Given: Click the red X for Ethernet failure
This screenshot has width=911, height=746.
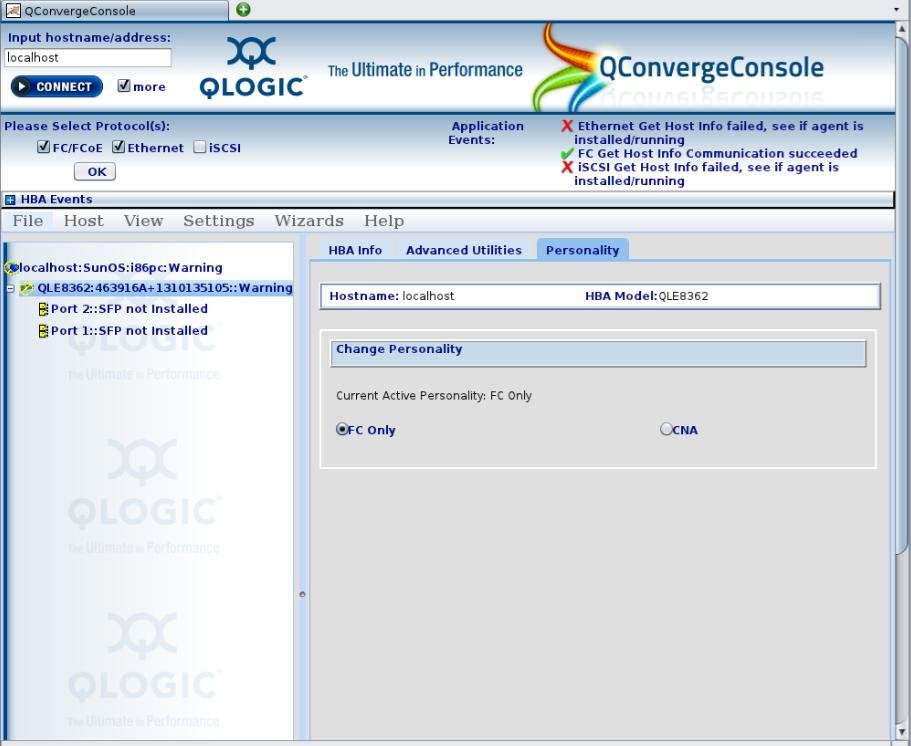Looking at the screenshot, I should (x=567, y=126).
